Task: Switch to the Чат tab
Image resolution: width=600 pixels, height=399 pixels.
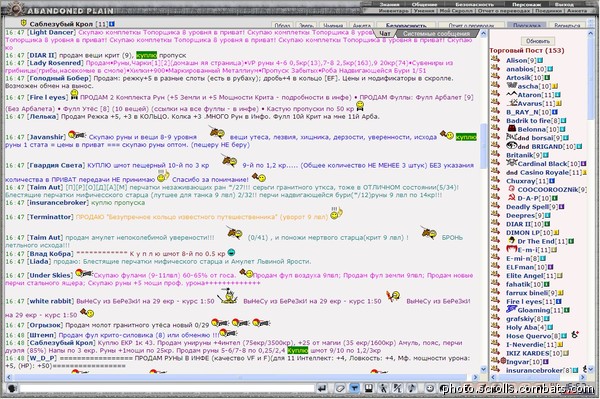Action: (385, 34)
